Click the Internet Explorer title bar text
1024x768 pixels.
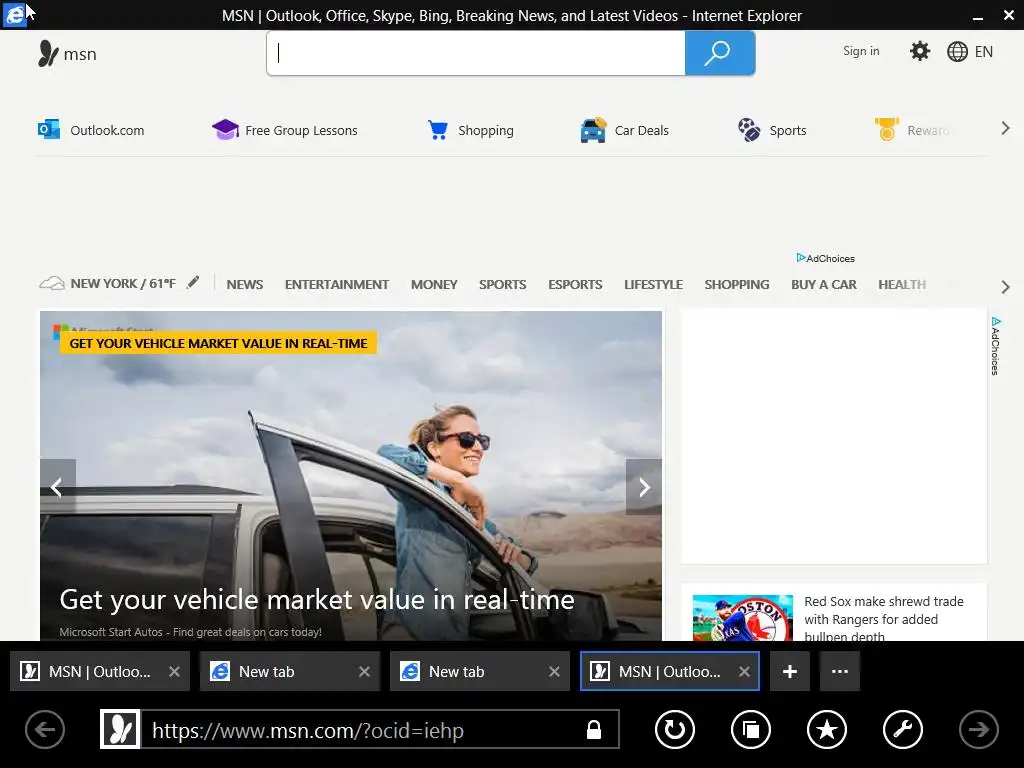point(511,16)
